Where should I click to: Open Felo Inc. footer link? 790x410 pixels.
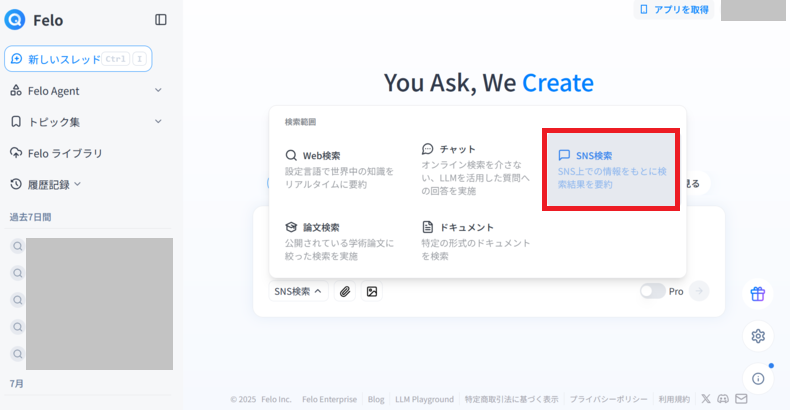276,399
